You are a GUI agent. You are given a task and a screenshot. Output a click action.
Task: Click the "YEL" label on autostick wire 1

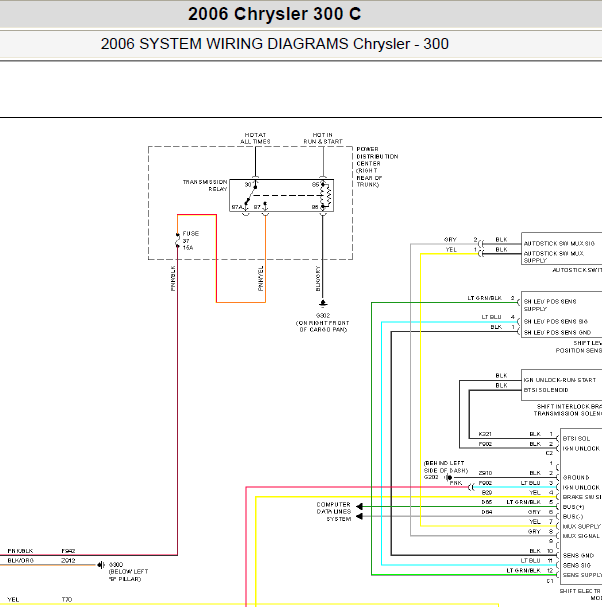[451, 250]
